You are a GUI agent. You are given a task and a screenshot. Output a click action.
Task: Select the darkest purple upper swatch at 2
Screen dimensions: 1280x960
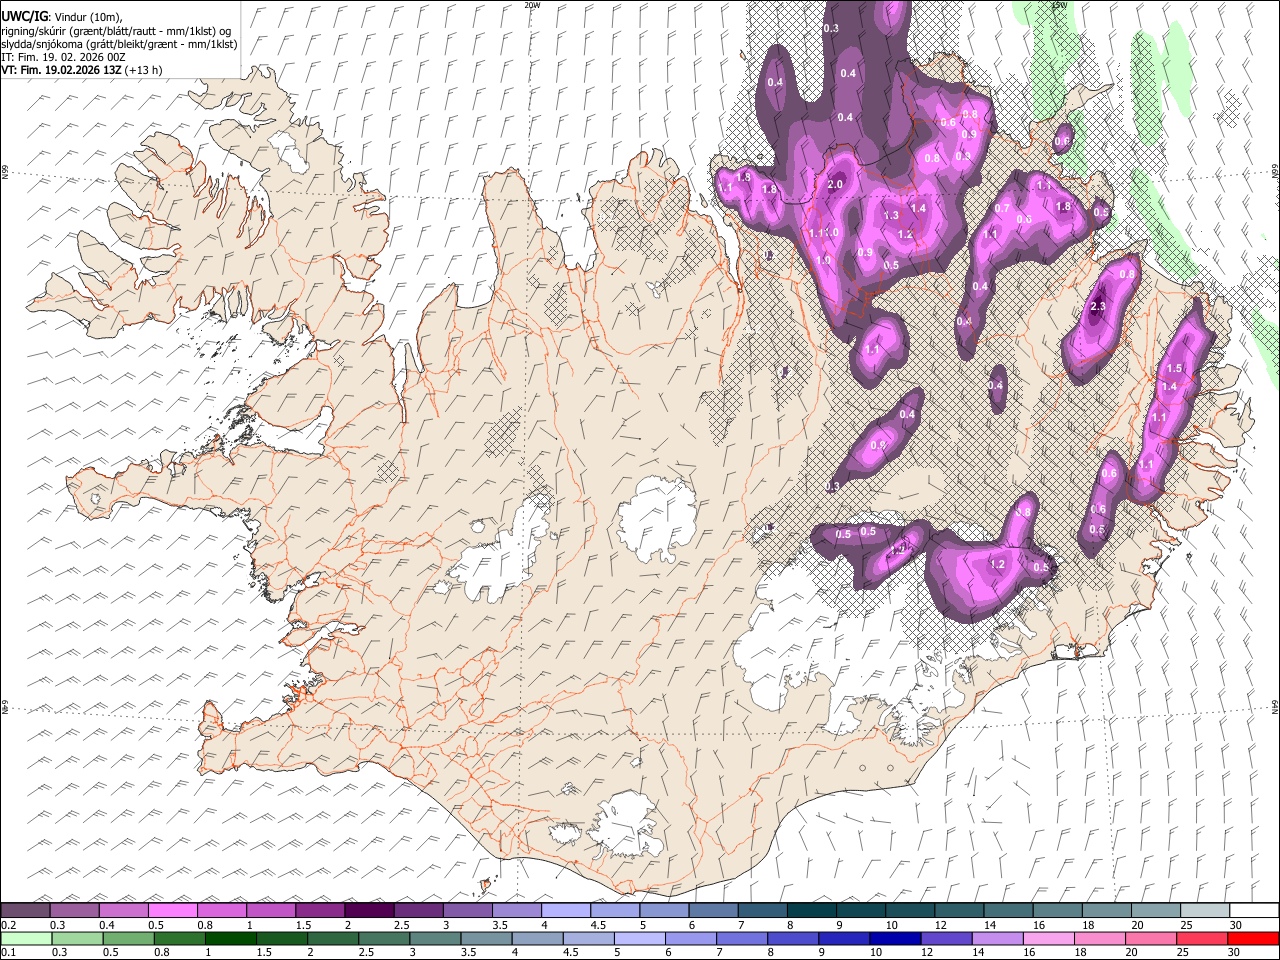click(x=369, y=910)
